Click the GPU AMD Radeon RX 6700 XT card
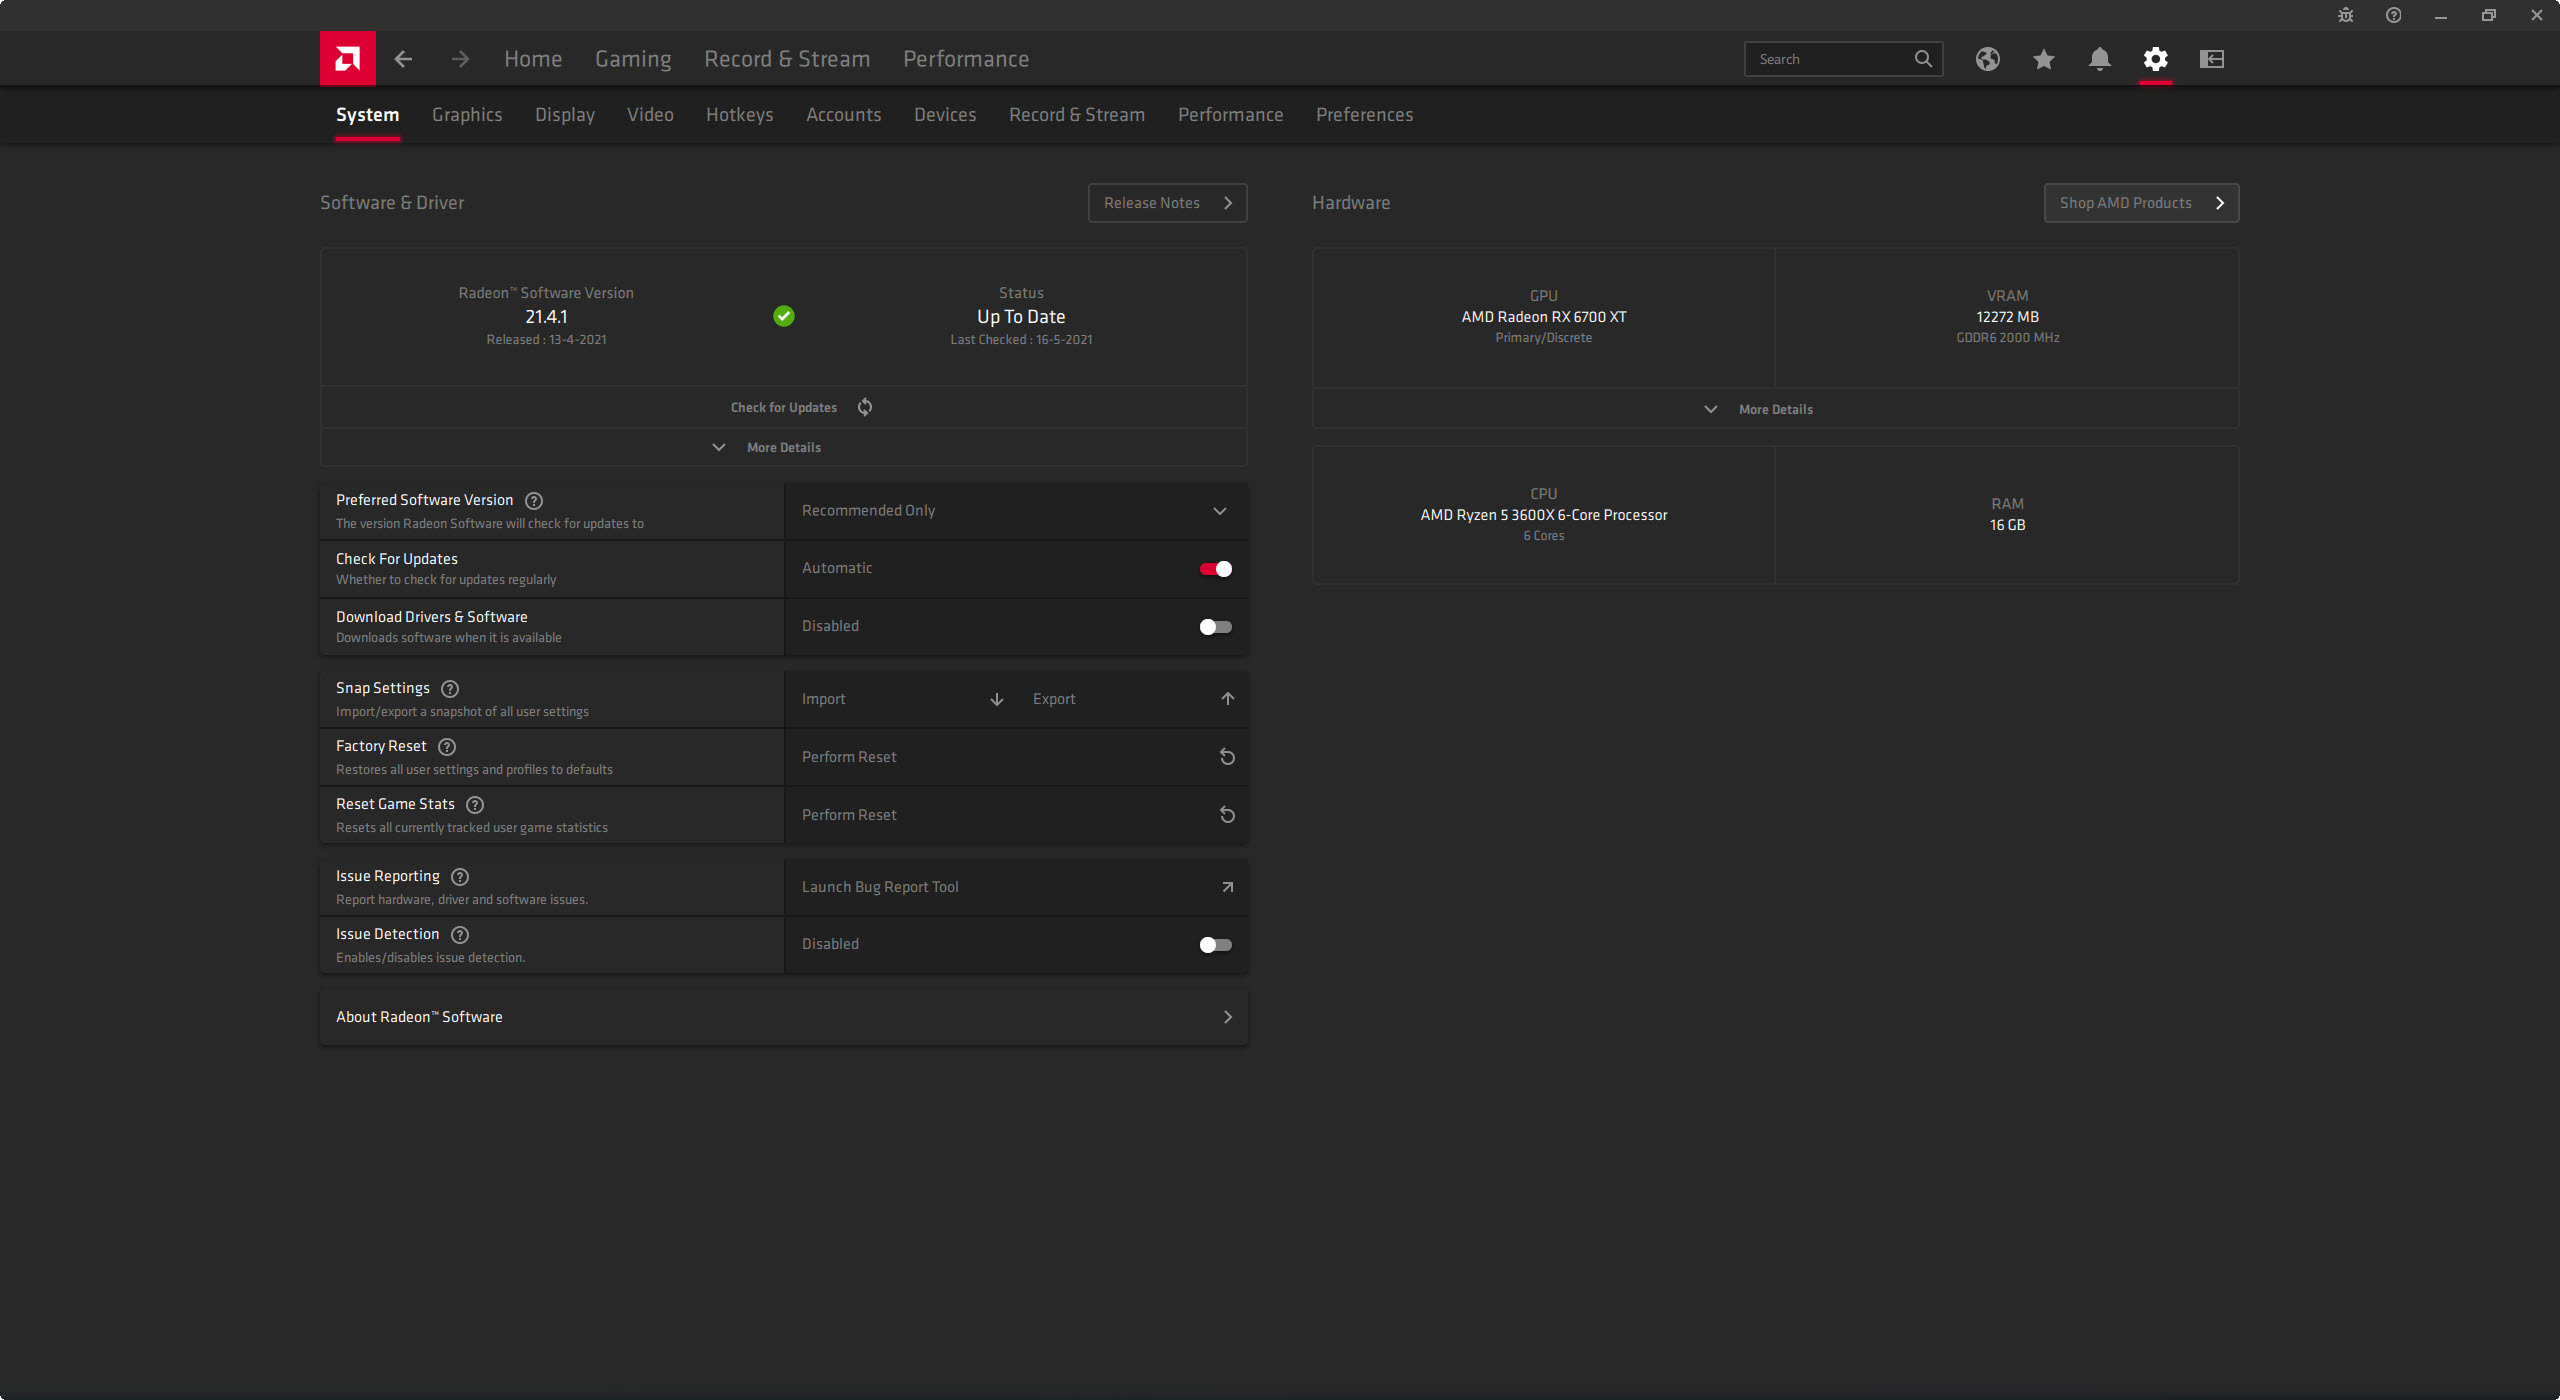Image resolution: width=2560 pixels, height=1400 pixels. [x=1544, y=317]
